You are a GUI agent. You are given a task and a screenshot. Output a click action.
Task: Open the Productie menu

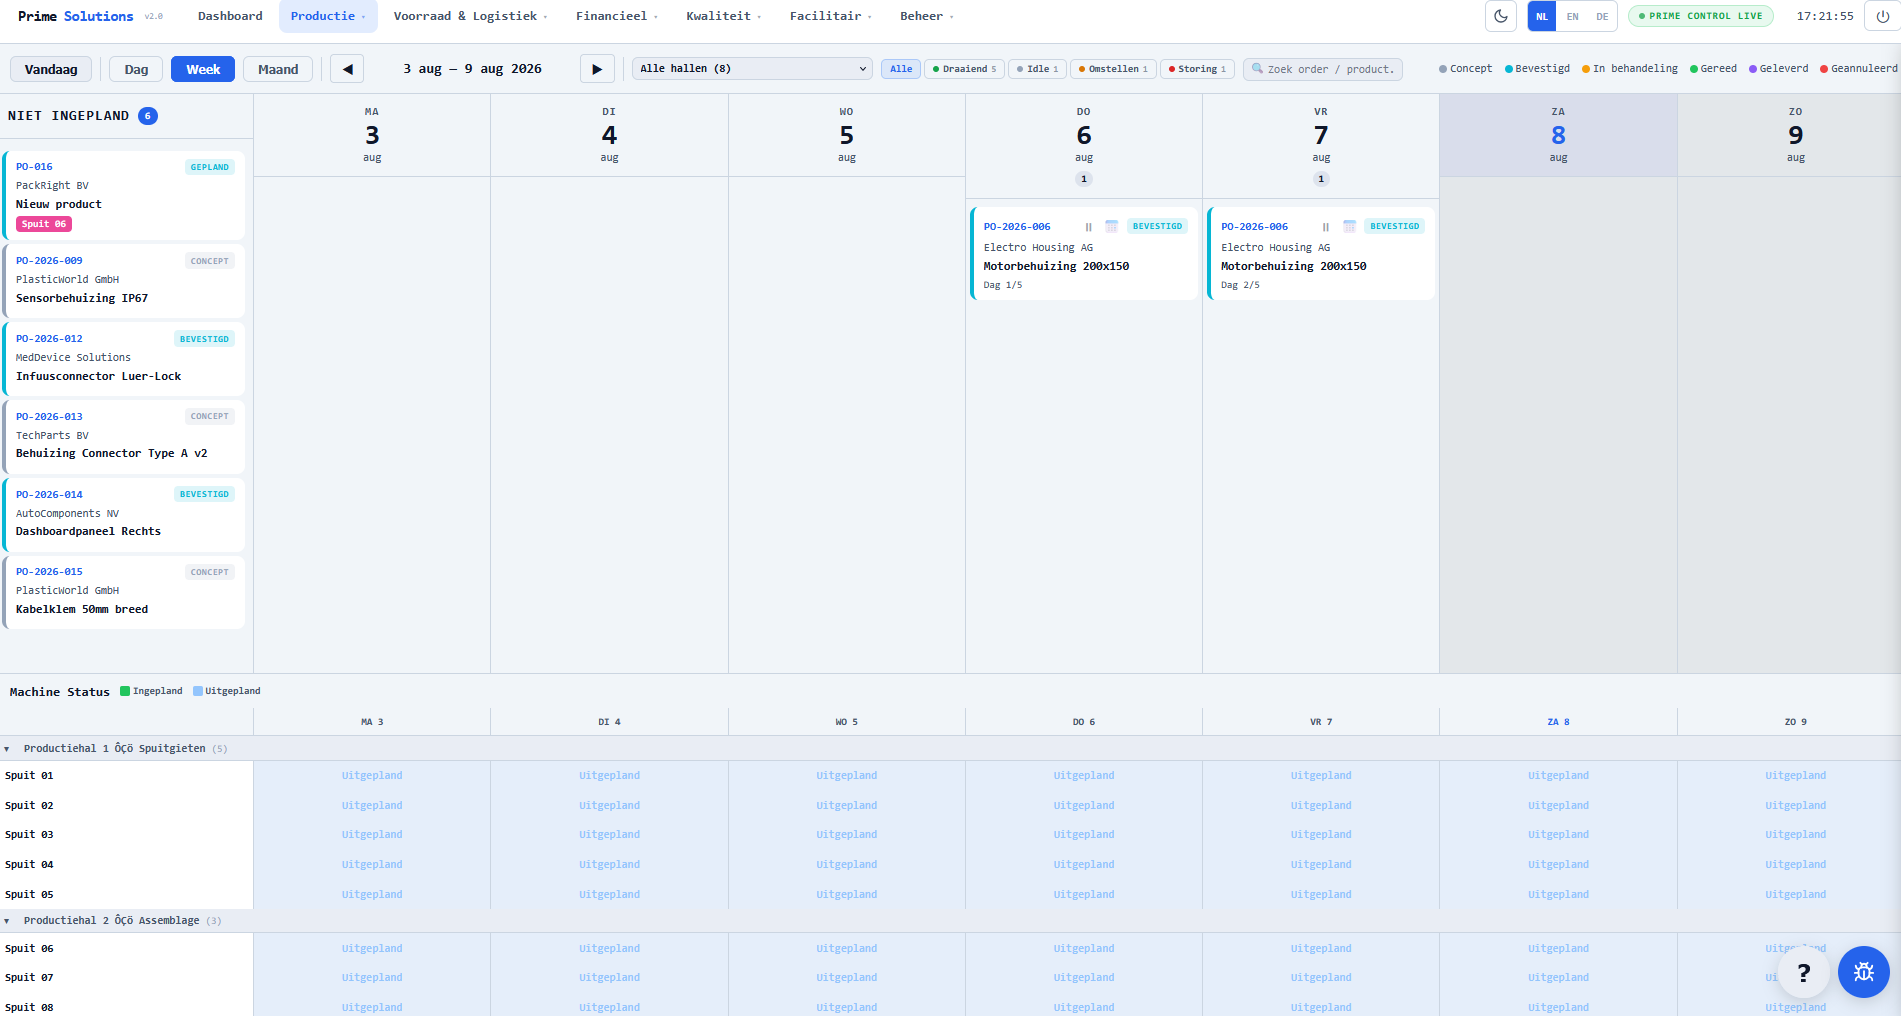(x=328, y=16)
